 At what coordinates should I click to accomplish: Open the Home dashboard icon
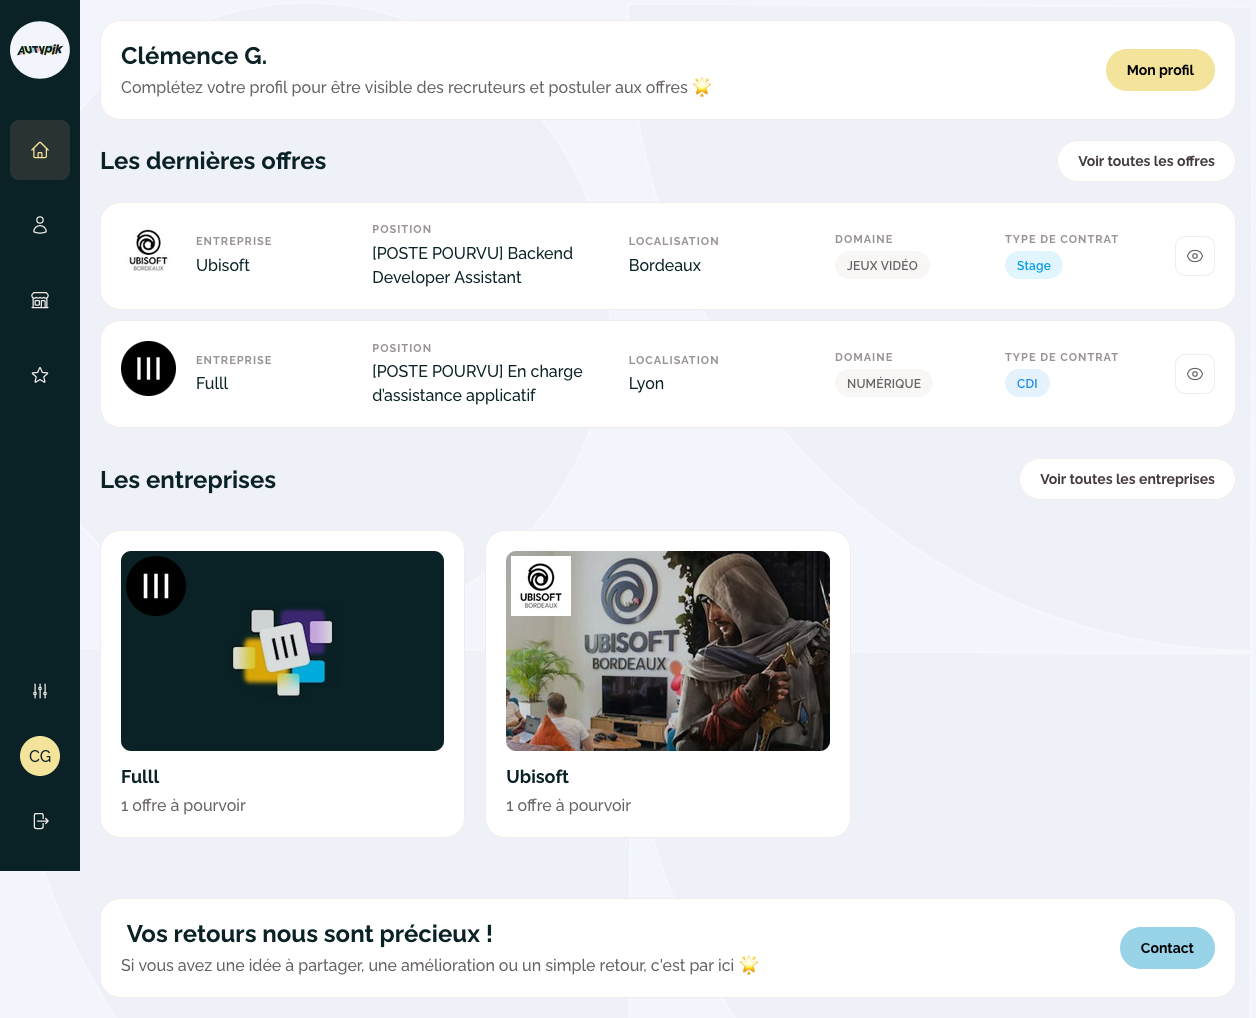[x=40, y=150]
